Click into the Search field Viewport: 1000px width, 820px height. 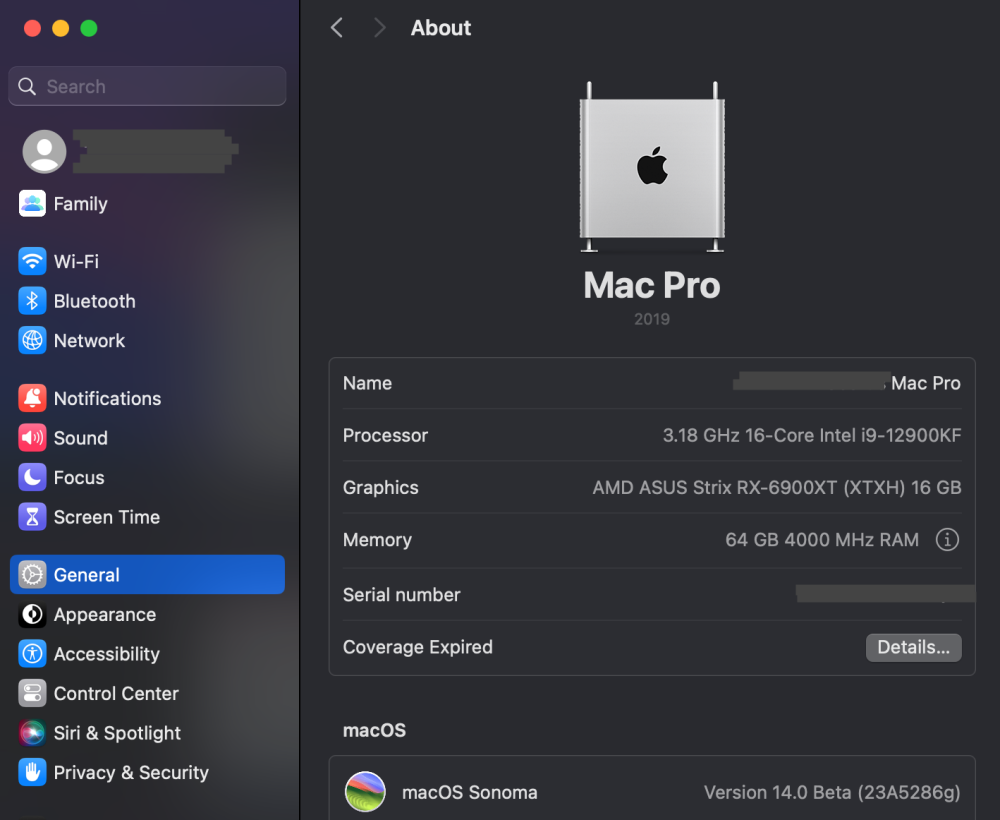point(147,86)
